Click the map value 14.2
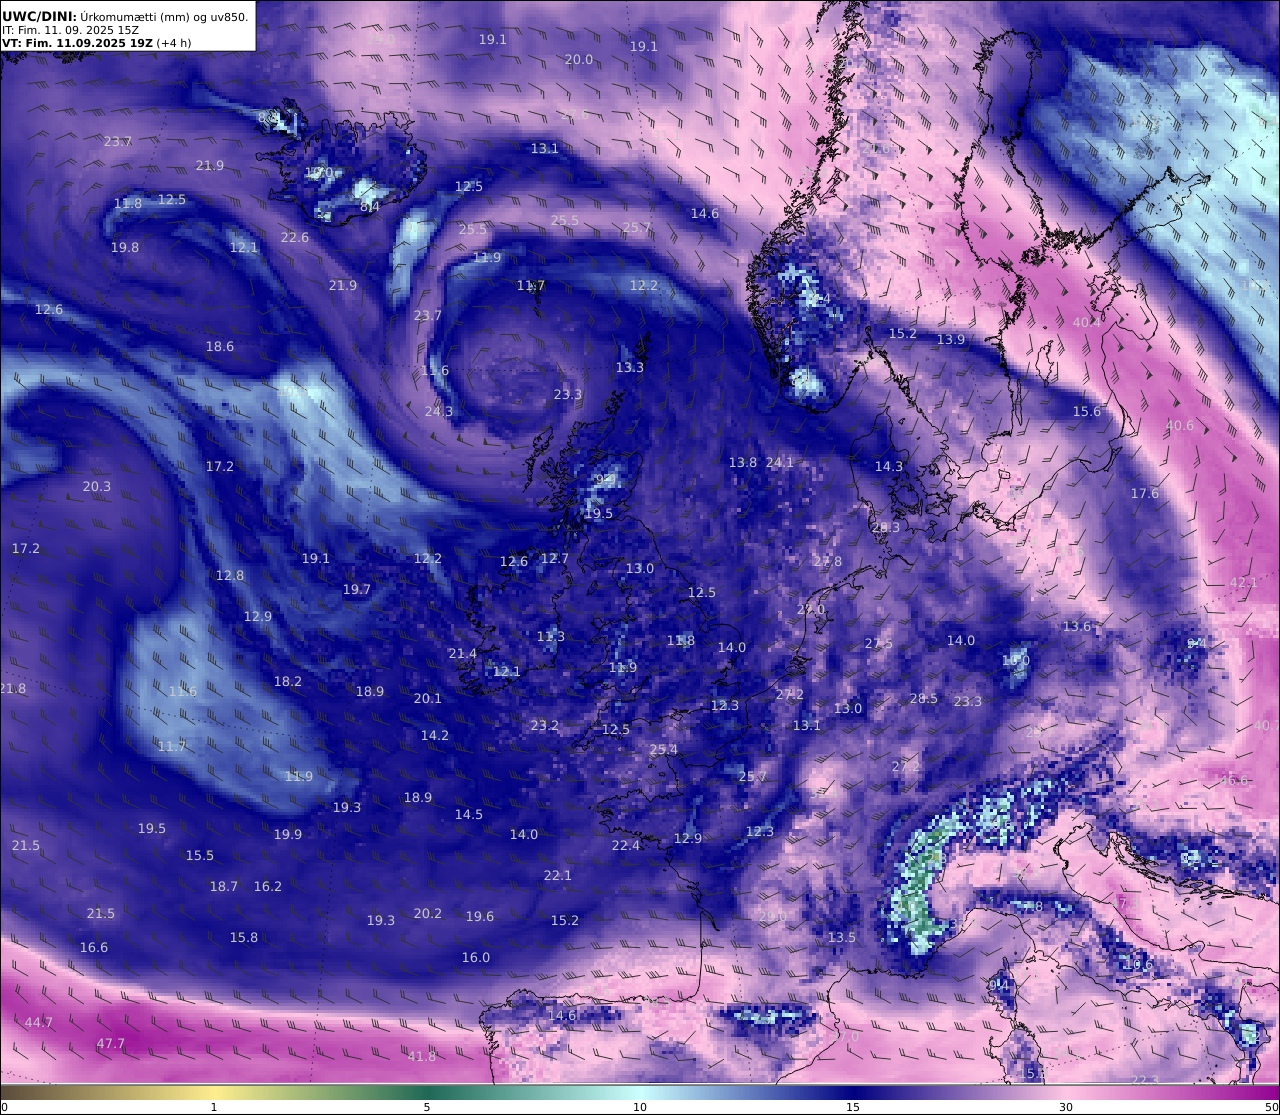The height and width of the screenshot is (1115, 1280). coord(435,736)
